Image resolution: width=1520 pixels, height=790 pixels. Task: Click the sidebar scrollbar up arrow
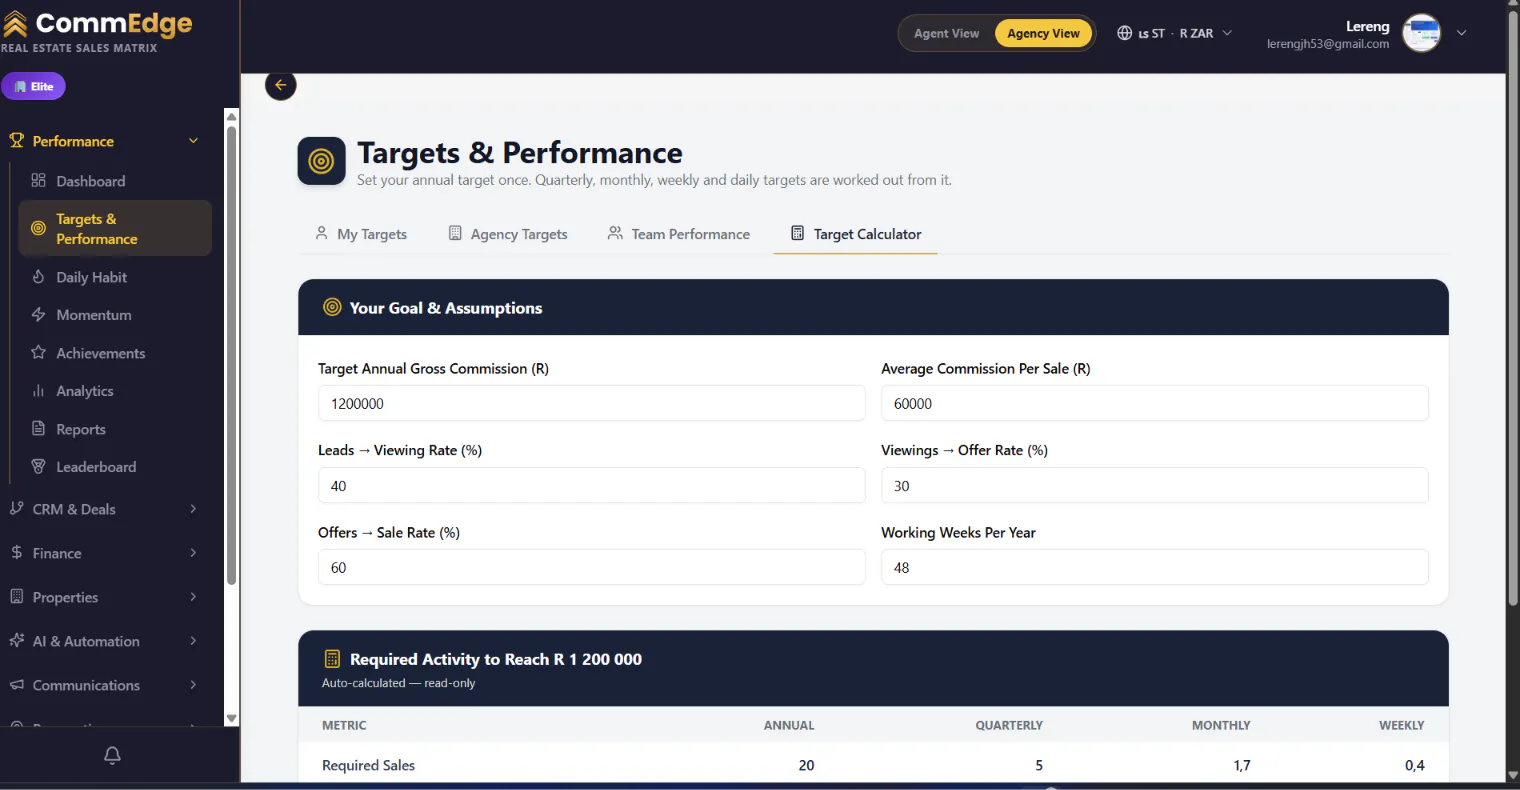[x=232, y=117]
